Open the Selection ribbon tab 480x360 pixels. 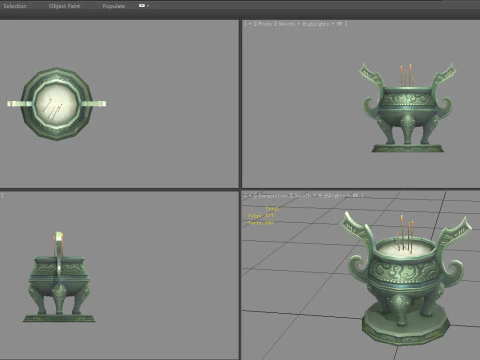point(15,6)
